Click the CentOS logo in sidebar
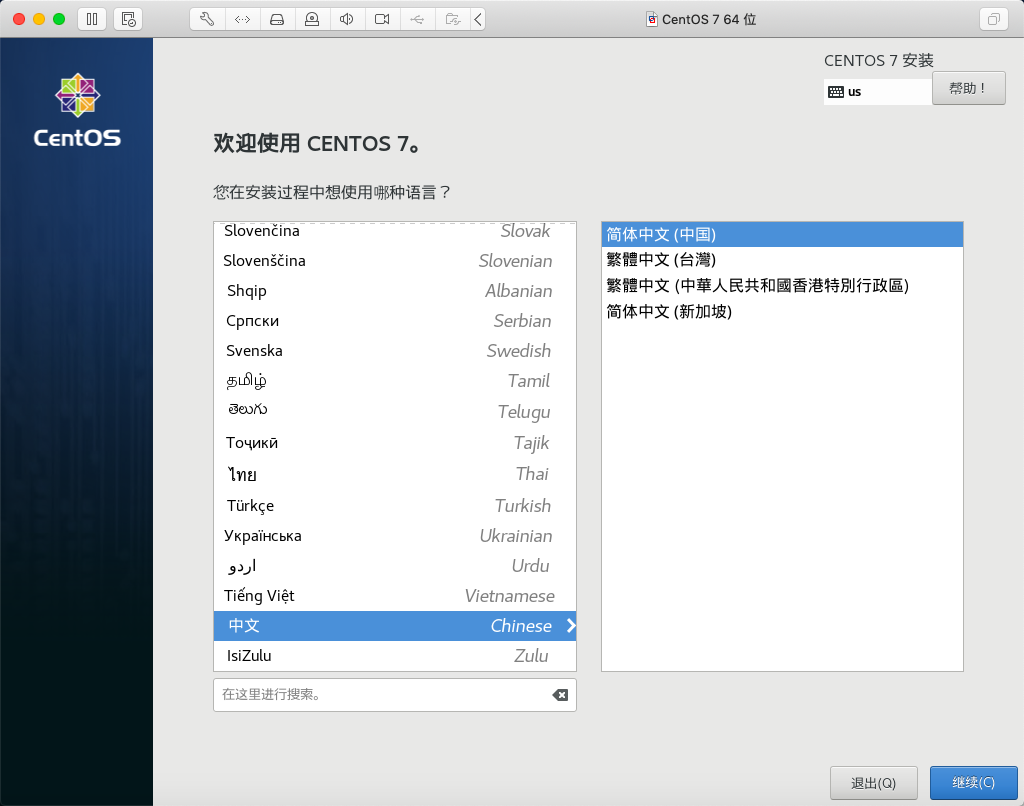The height and width of the screenshot is (806, 1024). pyautogui.click(x=77, y=110)
